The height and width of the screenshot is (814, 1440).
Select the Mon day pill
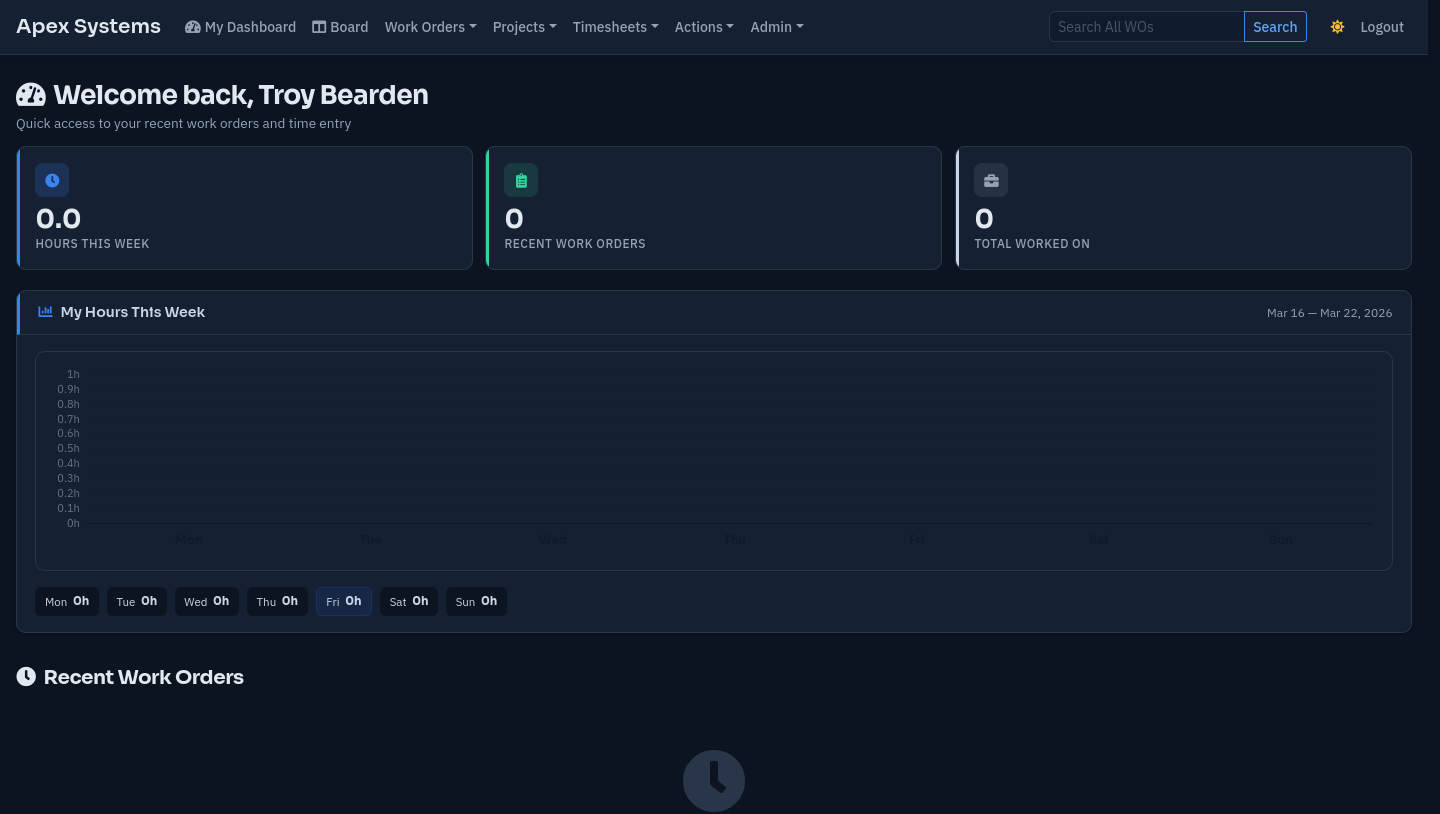click(x=67, y=600)
